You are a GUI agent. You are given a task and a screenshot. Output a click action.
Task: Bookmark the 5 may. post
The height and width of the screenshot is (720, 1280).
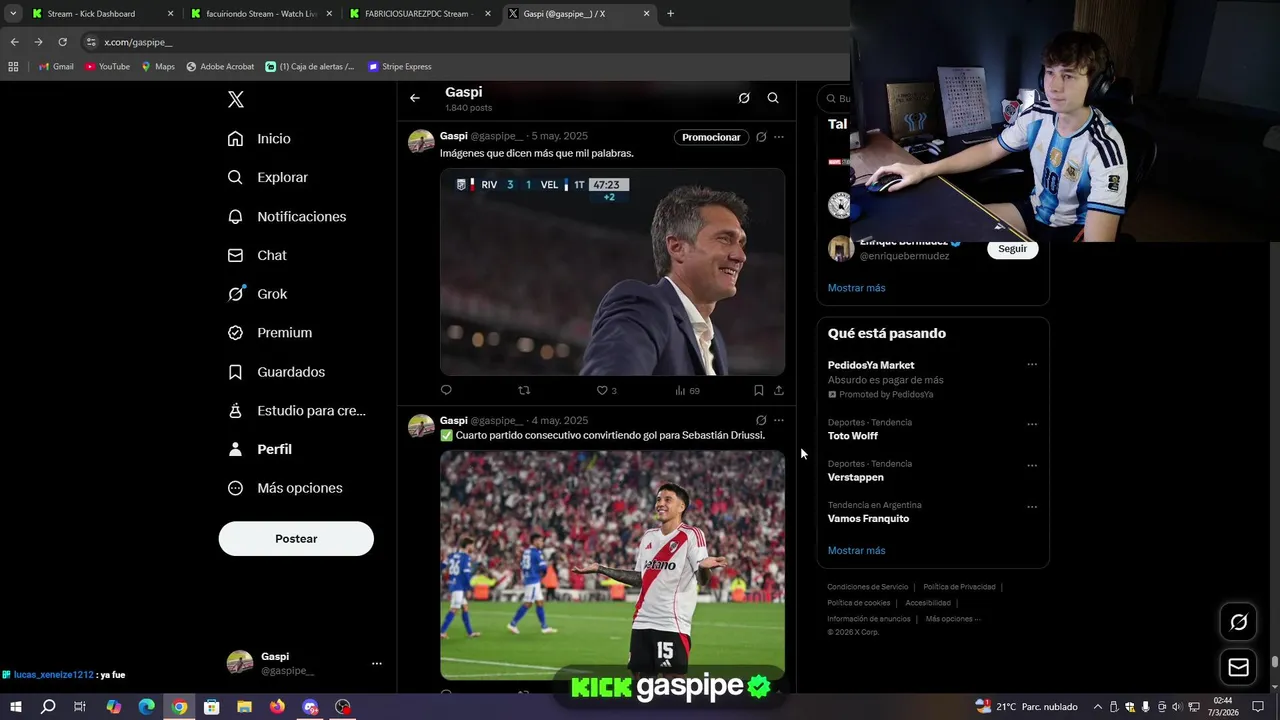758,390
